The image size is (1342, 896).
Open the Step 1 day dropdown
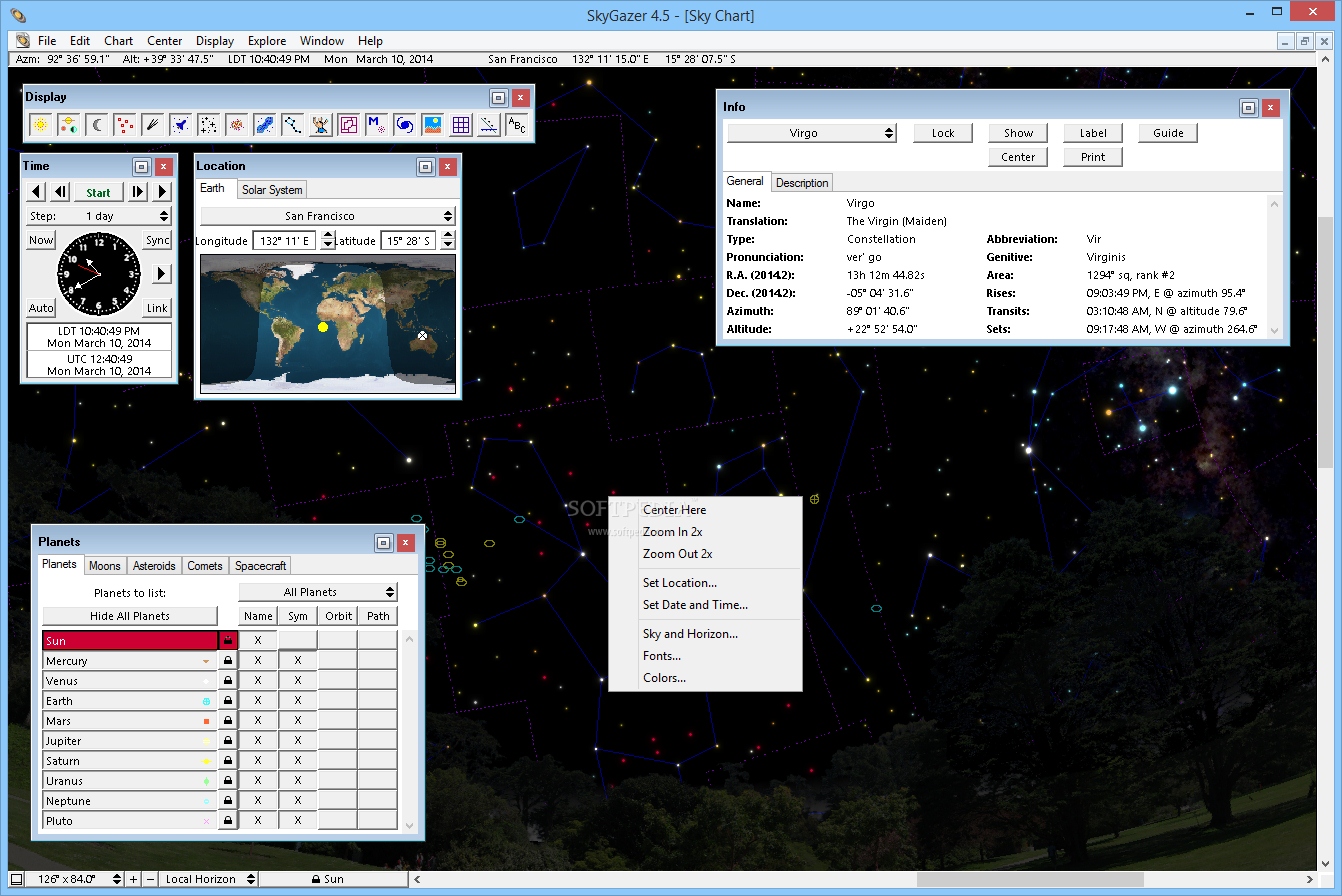(99, 216)
